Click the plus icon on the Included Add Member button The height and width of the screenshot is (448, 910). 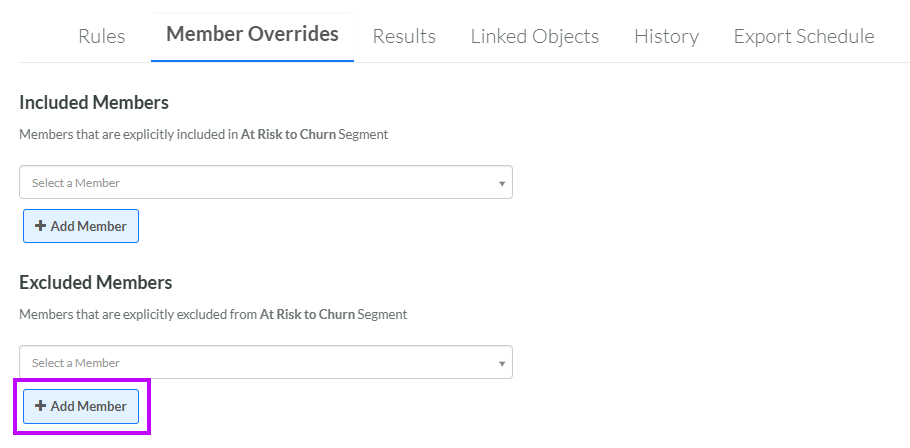pyautogui.click(x=40, y=226)
